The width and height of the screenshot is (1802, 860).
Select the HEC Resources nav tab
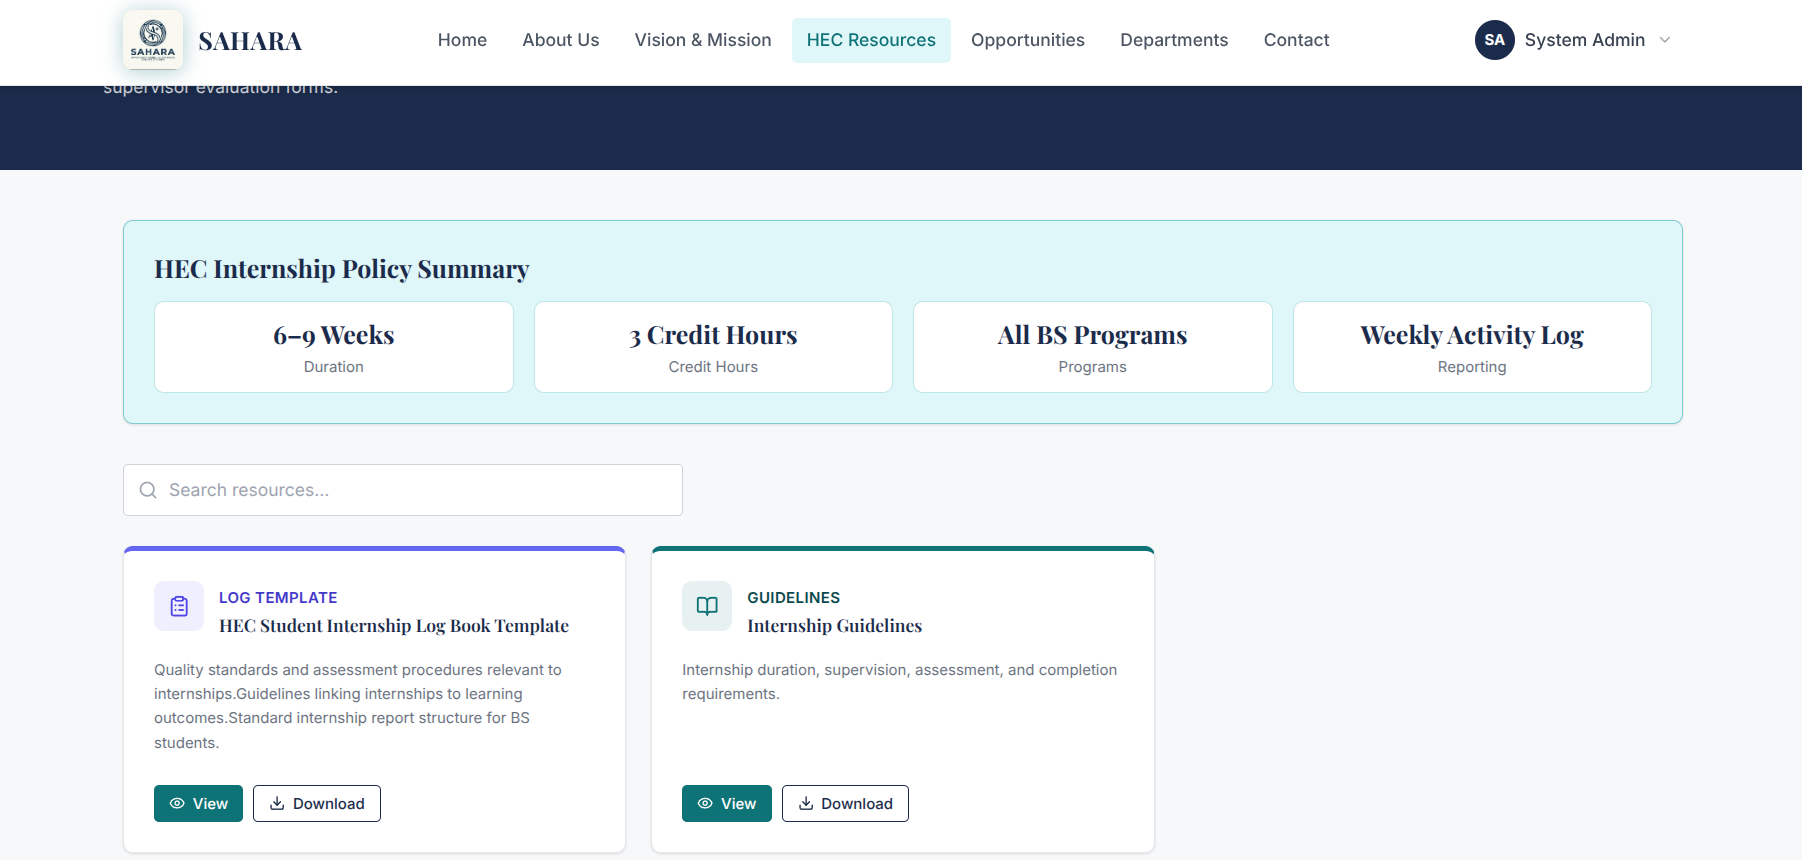click(871, 40)
